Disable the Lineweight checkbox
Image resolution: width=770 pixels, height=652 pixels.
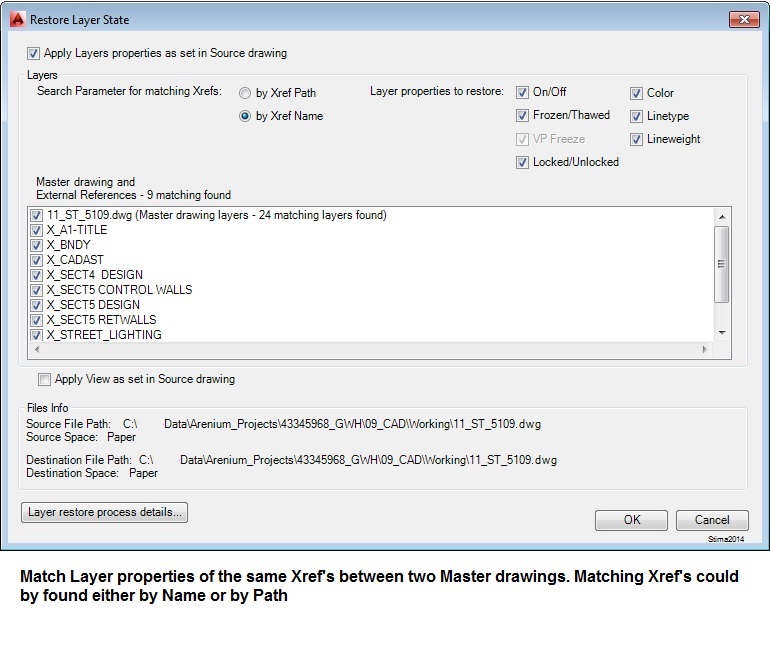point(636,139)
